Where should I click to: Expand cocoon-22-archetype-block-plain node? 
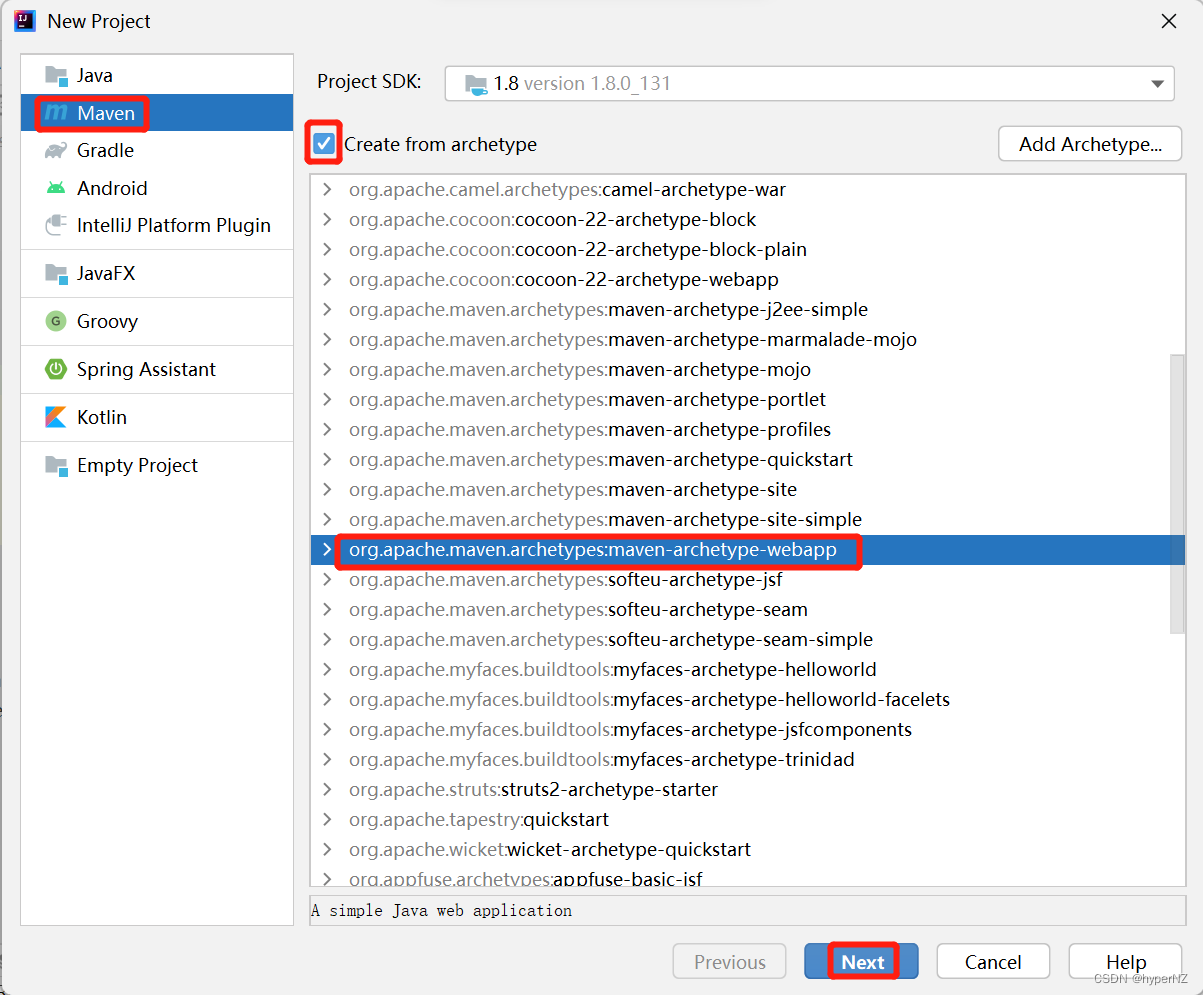(x=327, y=249)
